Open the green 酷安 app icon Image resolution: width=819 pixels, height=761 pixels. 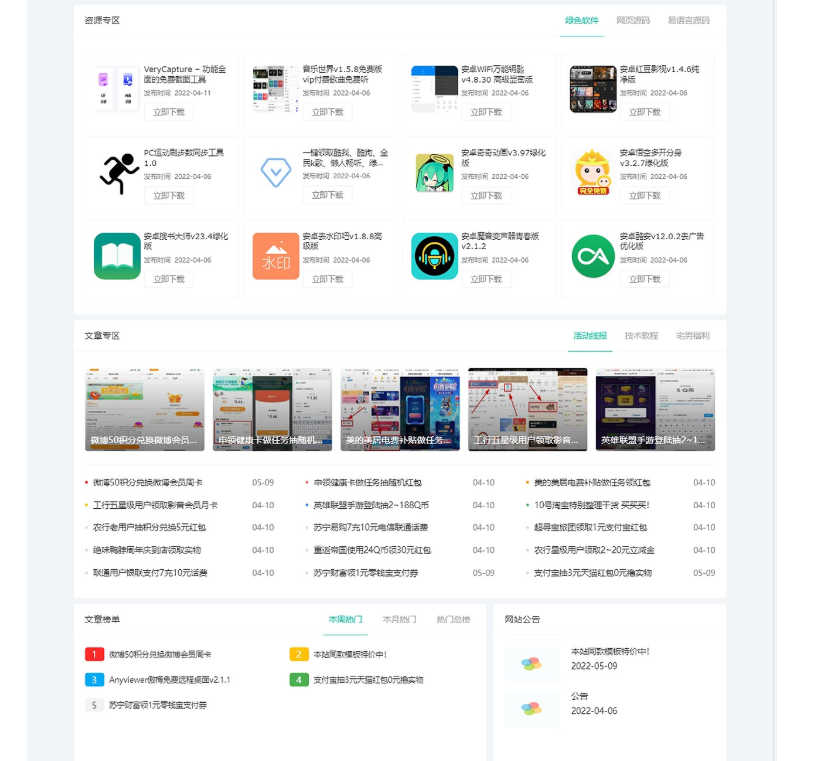click(593, 256)
